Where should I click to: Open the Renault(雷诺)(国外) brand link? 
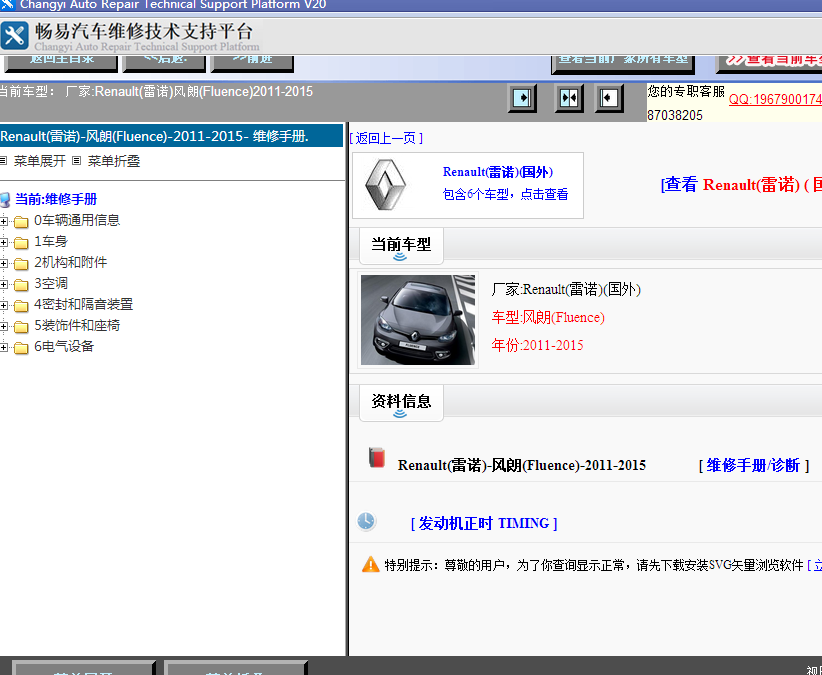click(x=497, y=172)
